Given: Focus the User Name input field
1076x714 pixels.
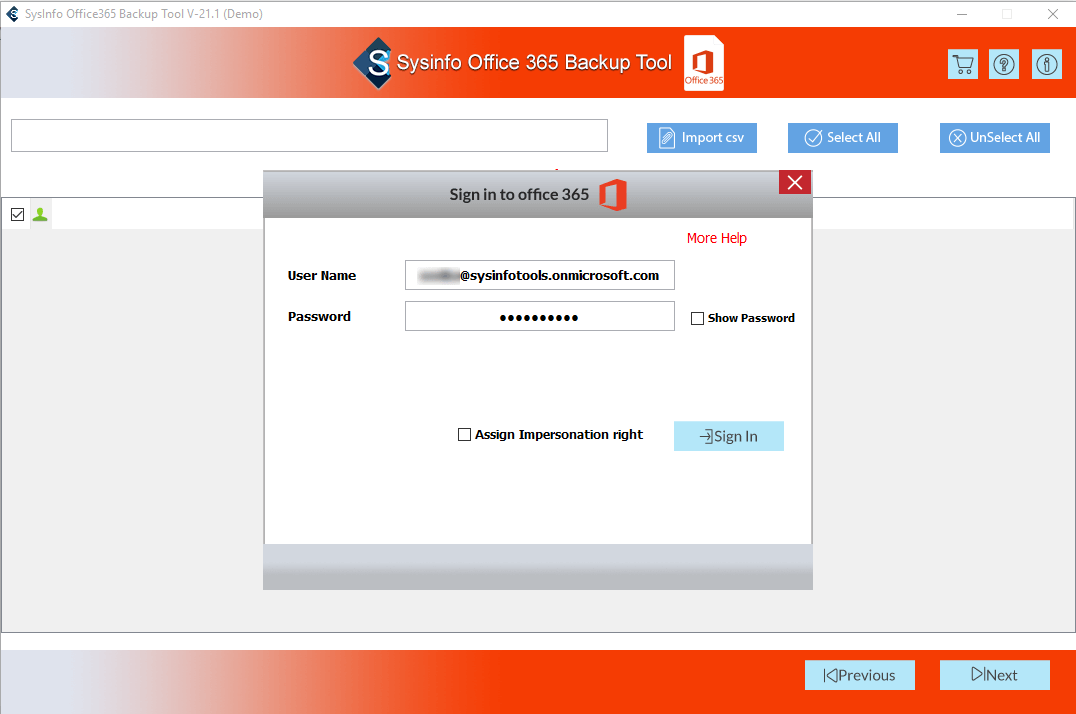Looking at the screenshot, I should pyautogui.click(x=540, y=275).
